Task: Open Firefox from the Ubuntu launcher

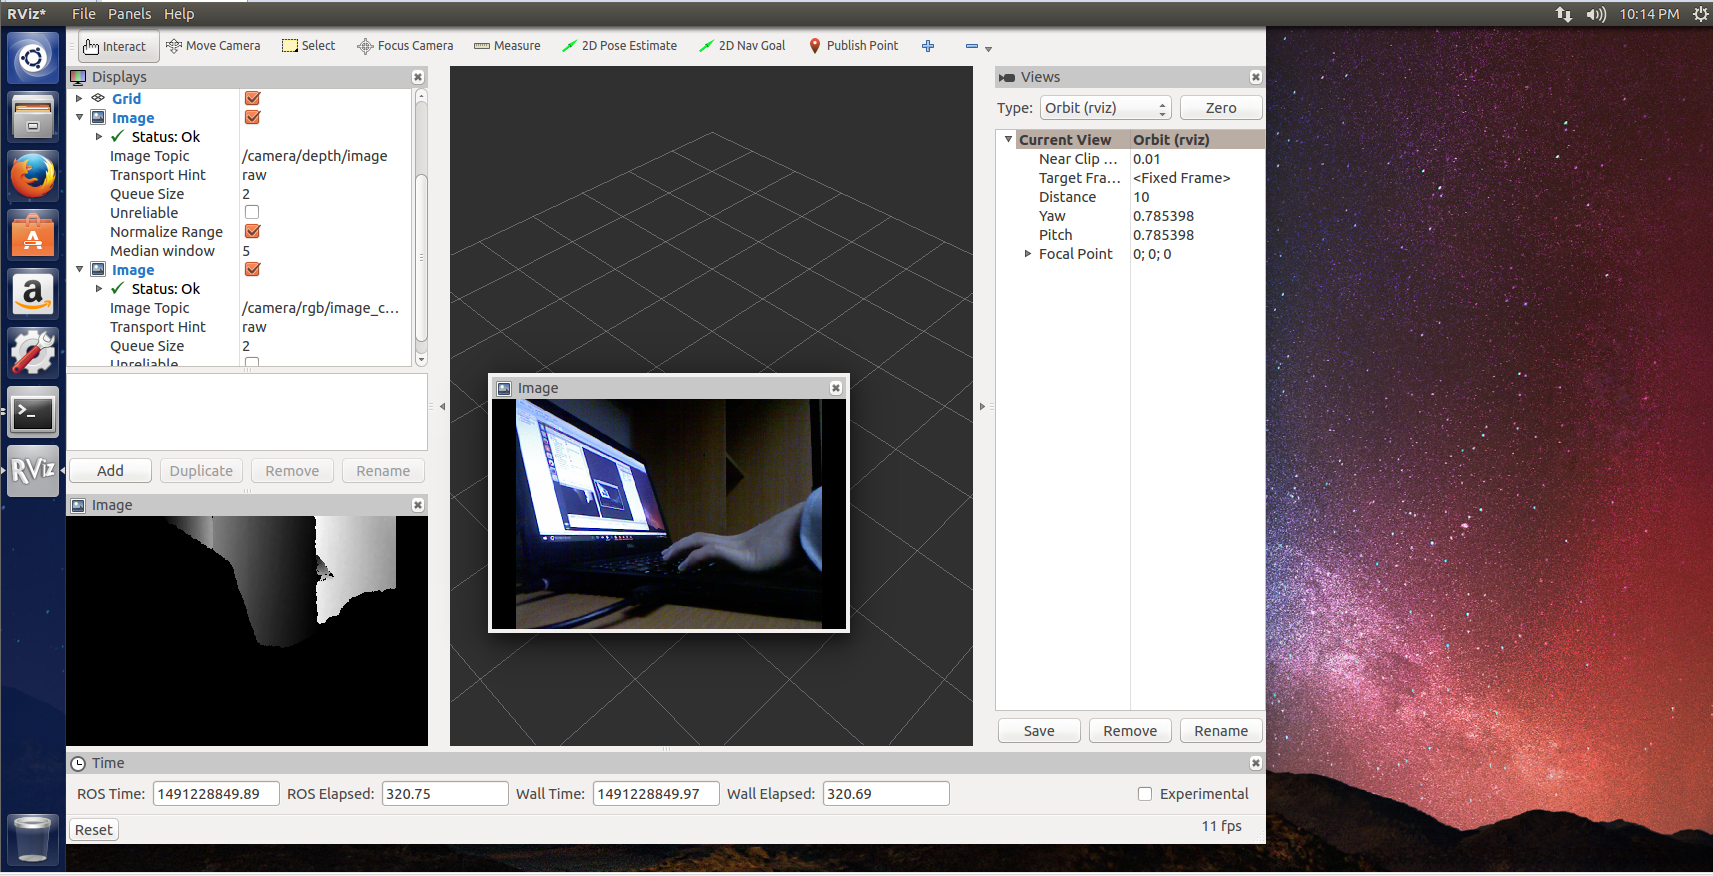Action: 33,177
